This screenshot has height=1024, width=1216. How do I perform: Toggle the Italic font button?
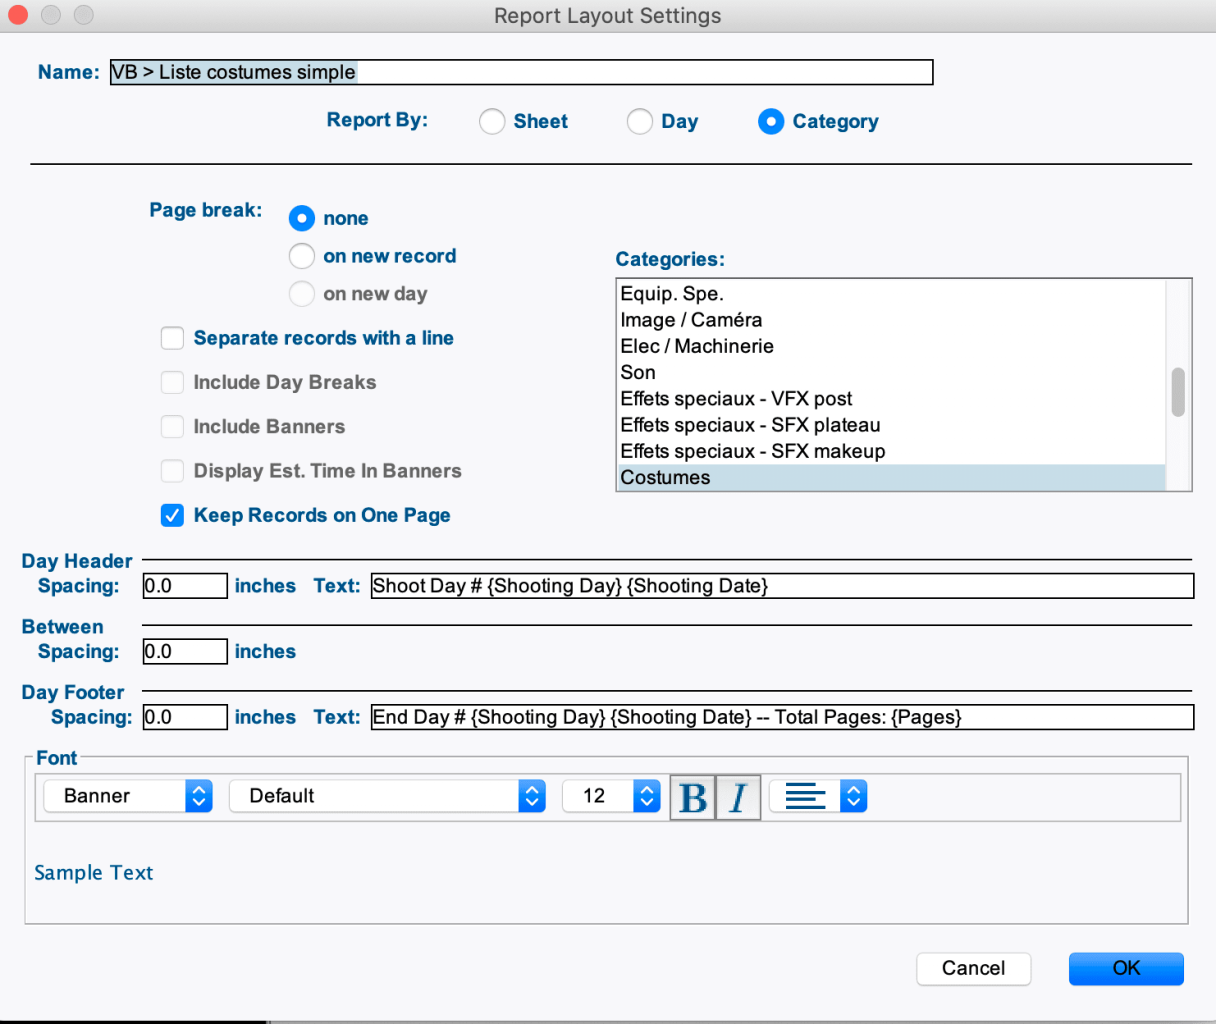point(738,798)
